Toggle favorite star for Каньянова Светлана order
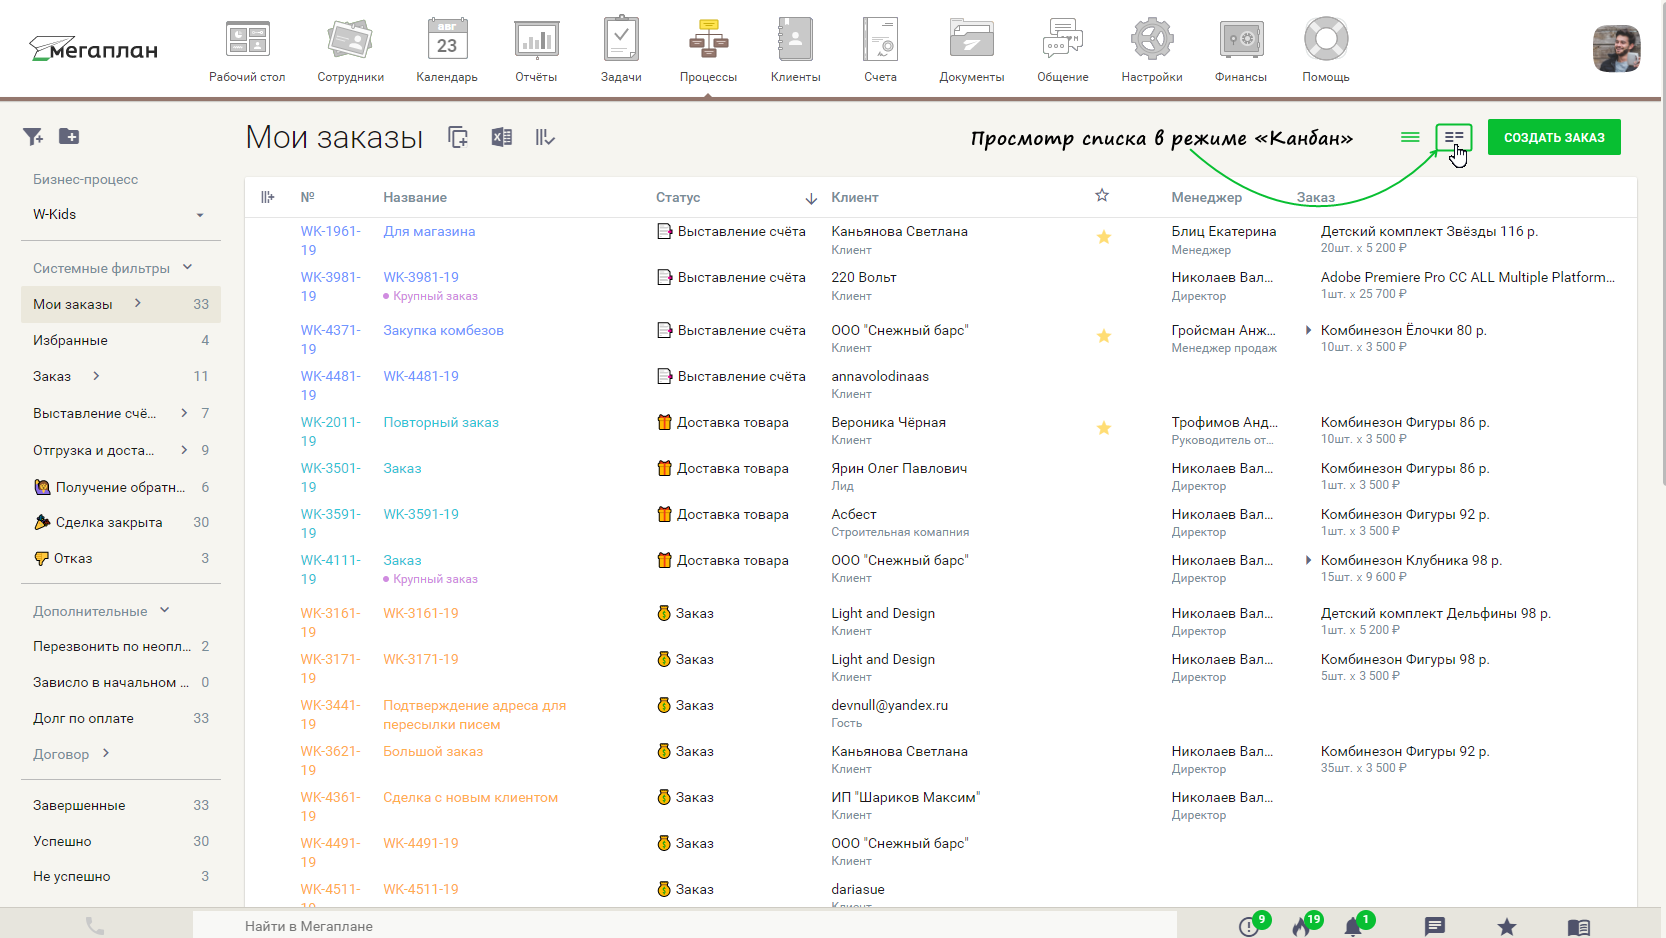This screenshot has width=1666, height=938. pos(1104,237)
